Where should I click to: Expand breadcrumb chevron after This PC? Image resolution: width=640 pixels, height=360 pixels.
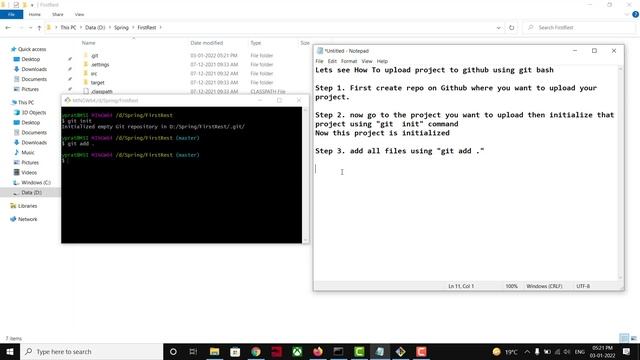coord(80,28)
